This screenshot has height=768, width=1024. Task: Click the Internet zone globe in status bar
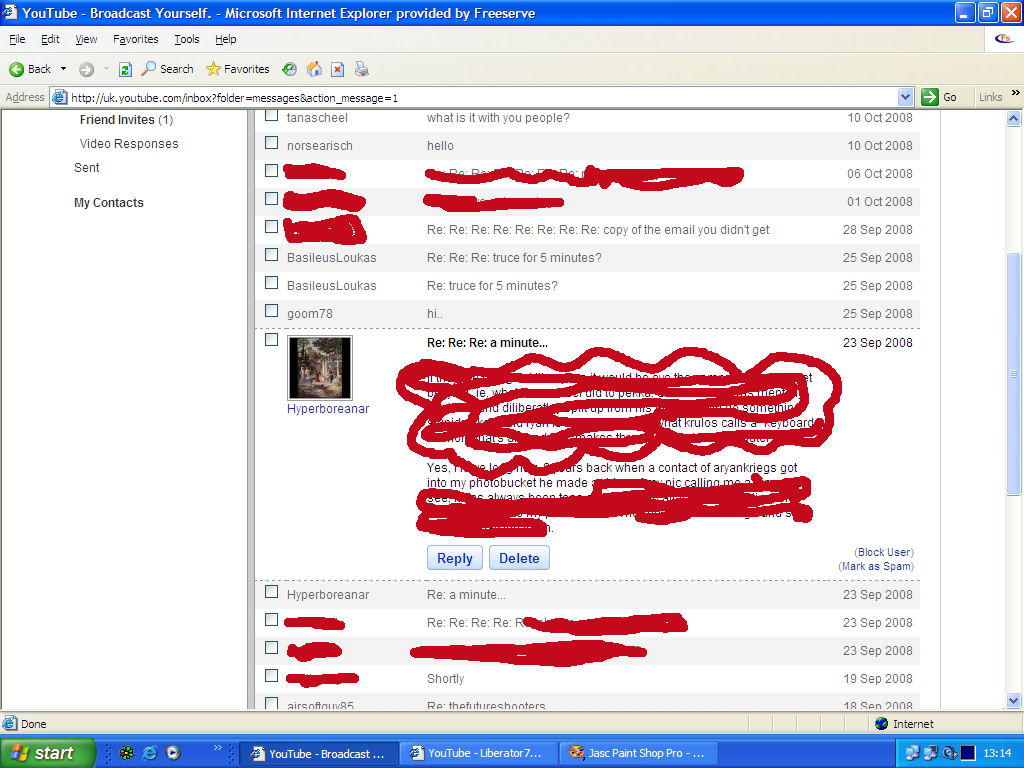coord(882,724)
